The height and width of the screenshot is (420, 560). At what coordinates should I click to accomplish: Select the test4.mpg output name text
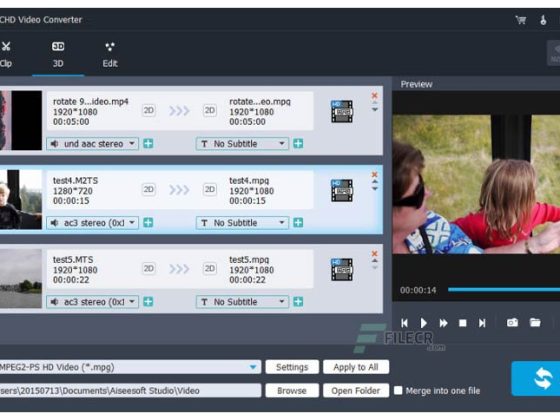pos(249,181)
